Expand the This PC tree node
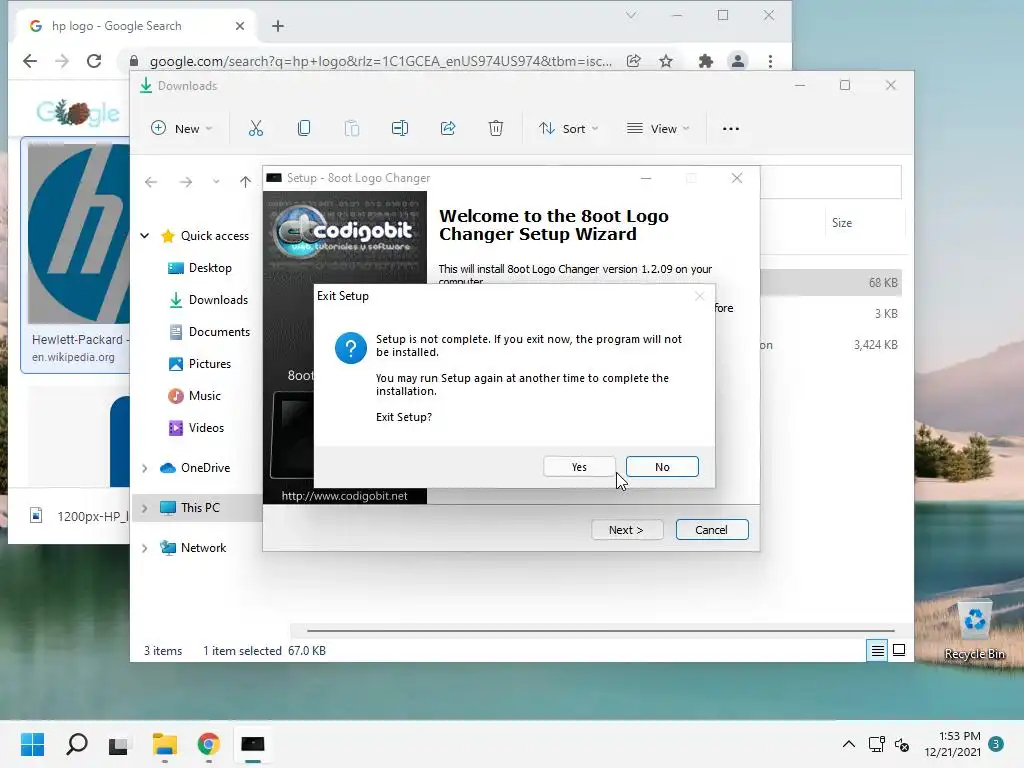The image size is (1024, 768). 145,507
